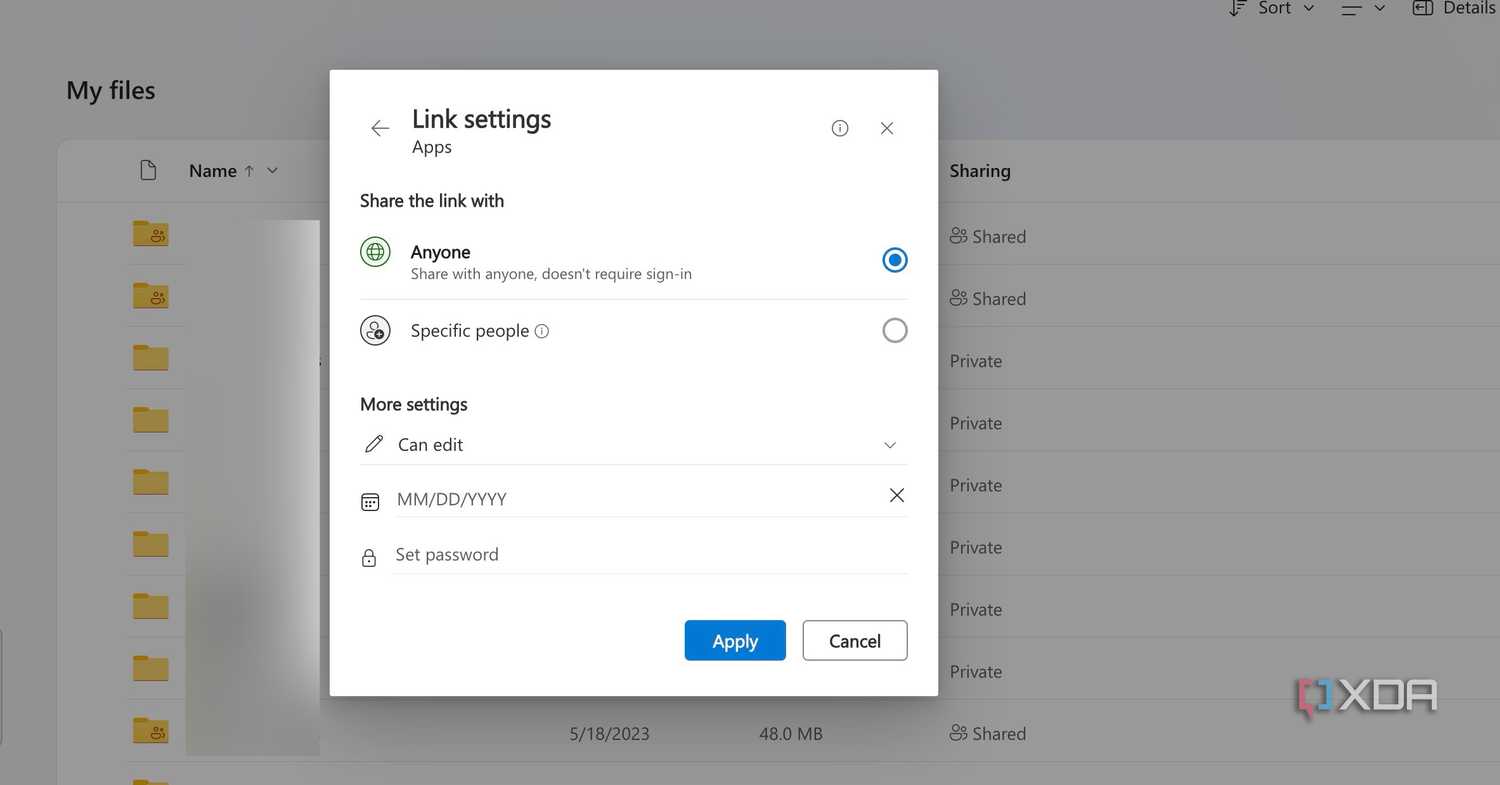The image size is (1500, 785).
Task: Click shared folder icon in the 5/18/2023 row
Action: pos(151,730)
